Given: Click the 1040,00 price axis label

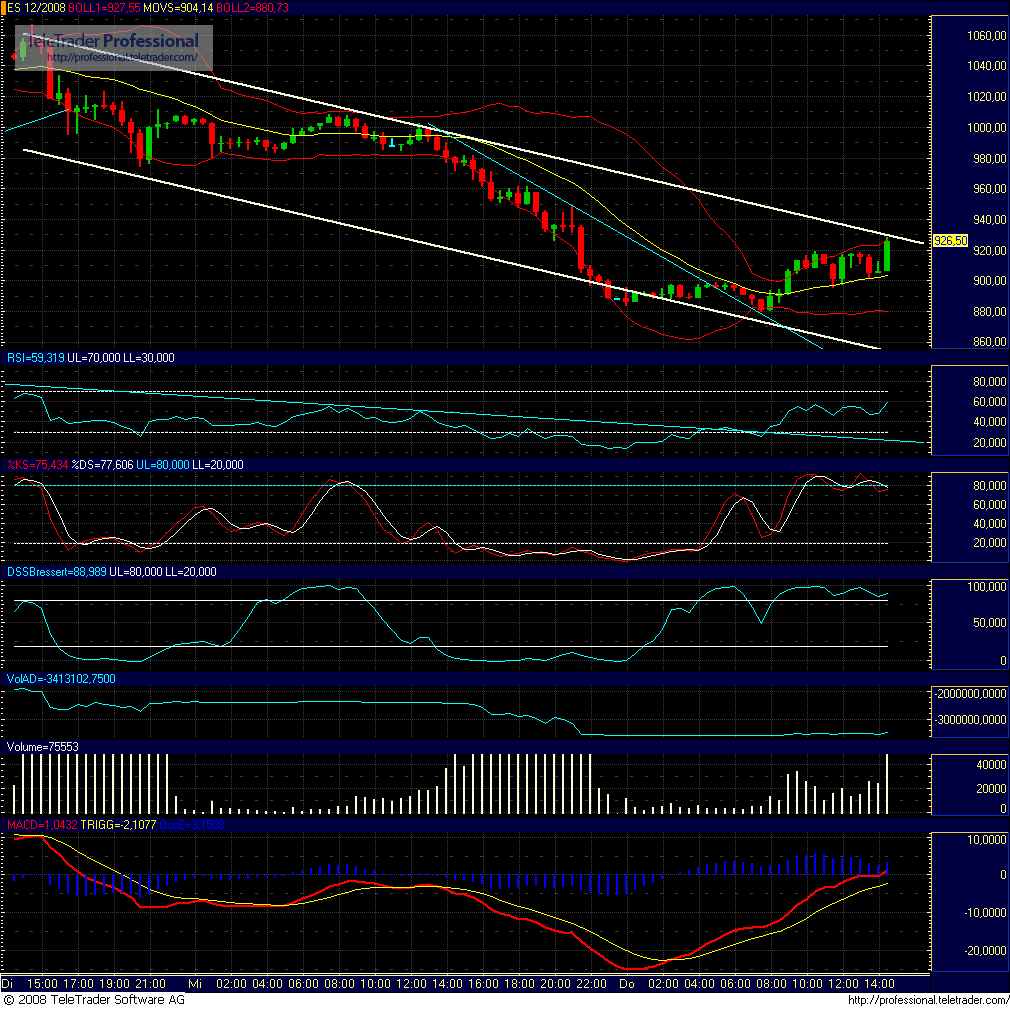Looking at the screenshot, I should [x=986, y=66].
